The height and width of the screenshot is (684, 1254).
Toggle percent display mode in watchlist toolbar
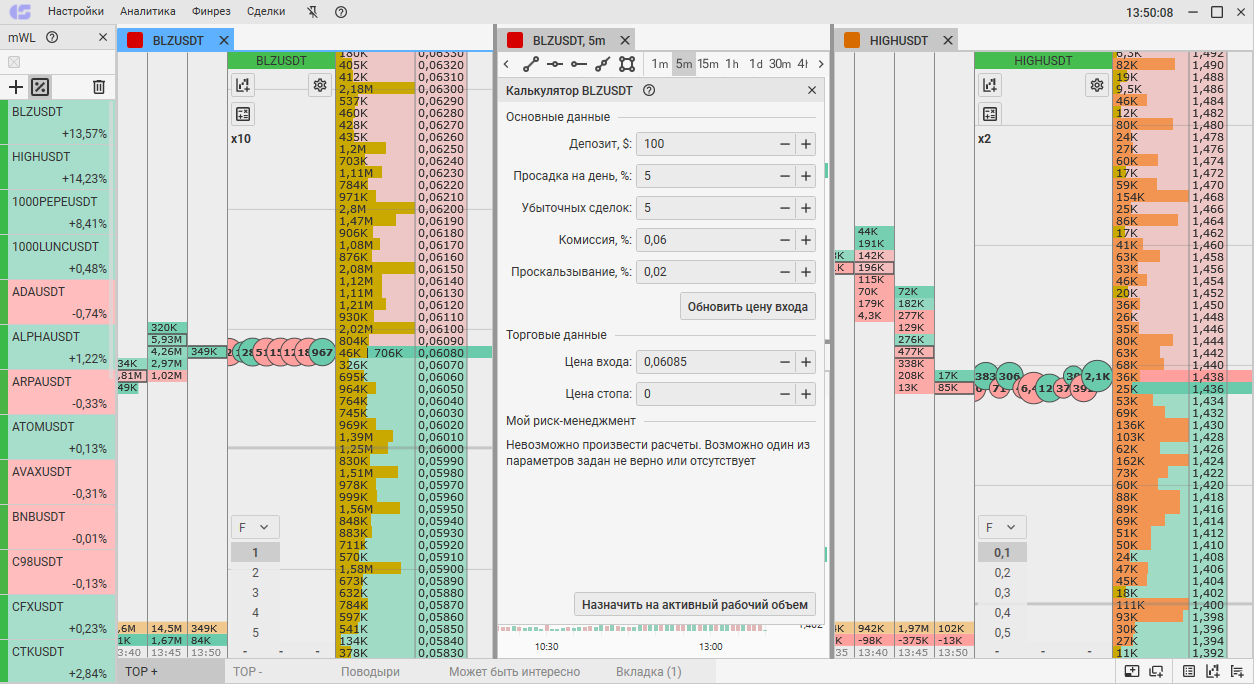40,87
